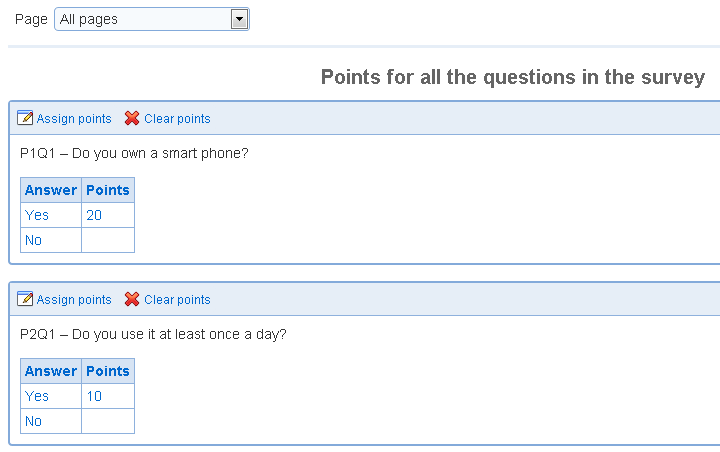
Task: Click the red X icon for P2Q1 Clear points
Action: tap(132, 299)
